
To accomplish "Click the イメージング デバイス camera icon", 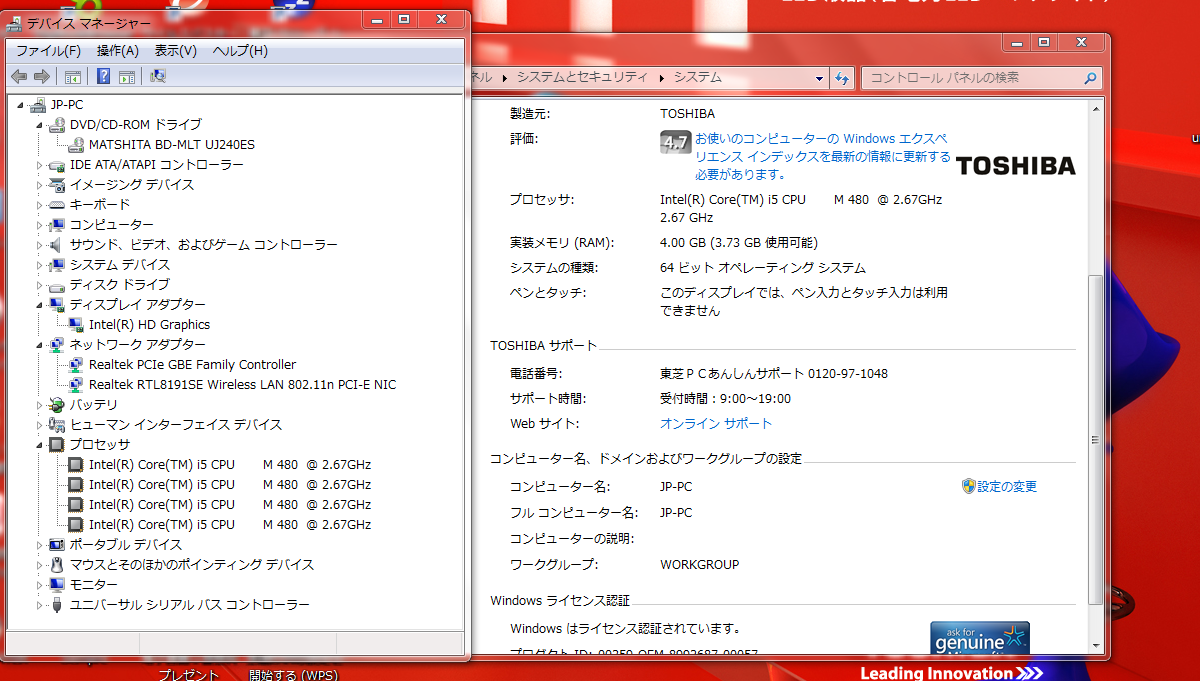I will [58, 184].
